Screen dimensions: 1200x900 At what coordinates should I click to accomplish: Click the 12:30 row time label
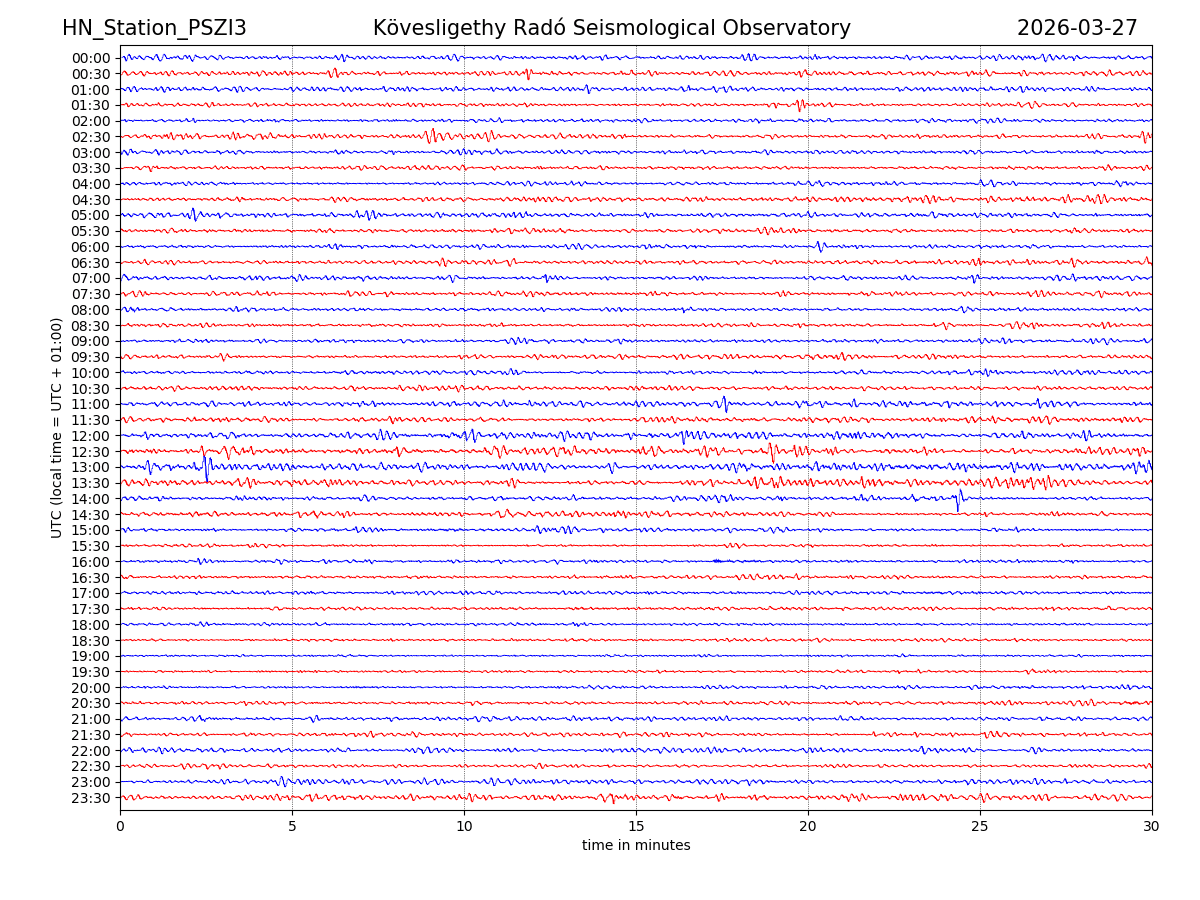click(91, 452)
